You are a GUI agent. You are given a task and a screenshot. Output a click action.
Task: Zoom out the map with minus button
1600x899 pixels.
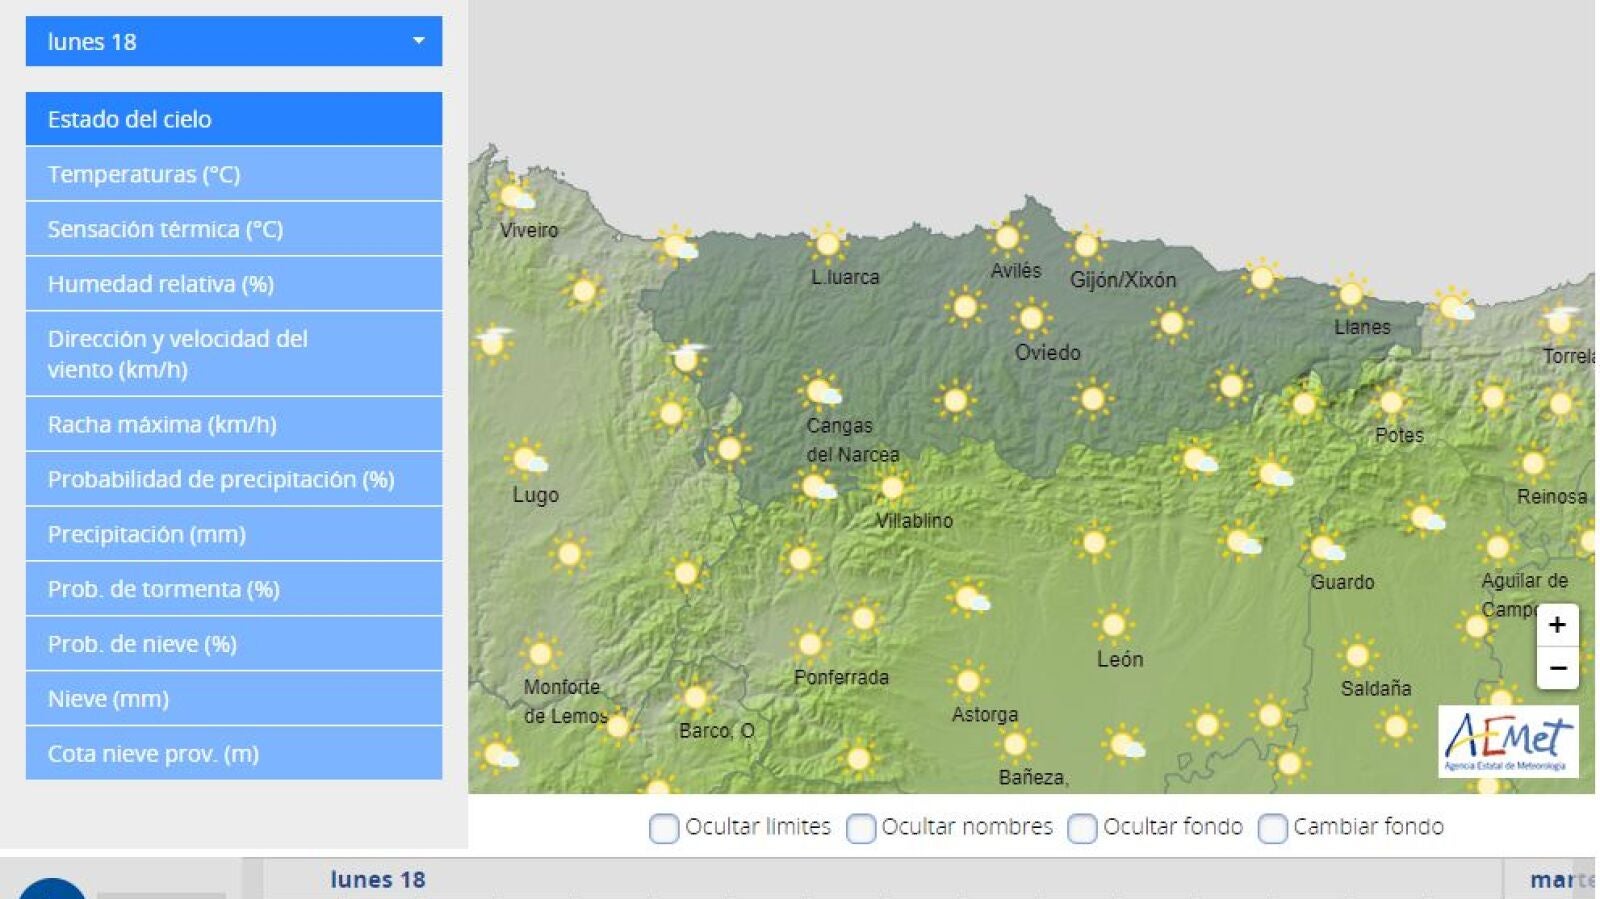[x=1557, y=667]
